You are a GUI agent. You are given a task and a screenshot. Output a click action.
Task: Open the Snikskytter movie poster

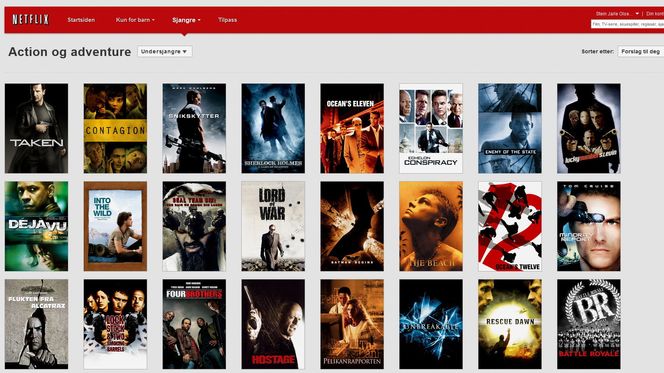194,128
